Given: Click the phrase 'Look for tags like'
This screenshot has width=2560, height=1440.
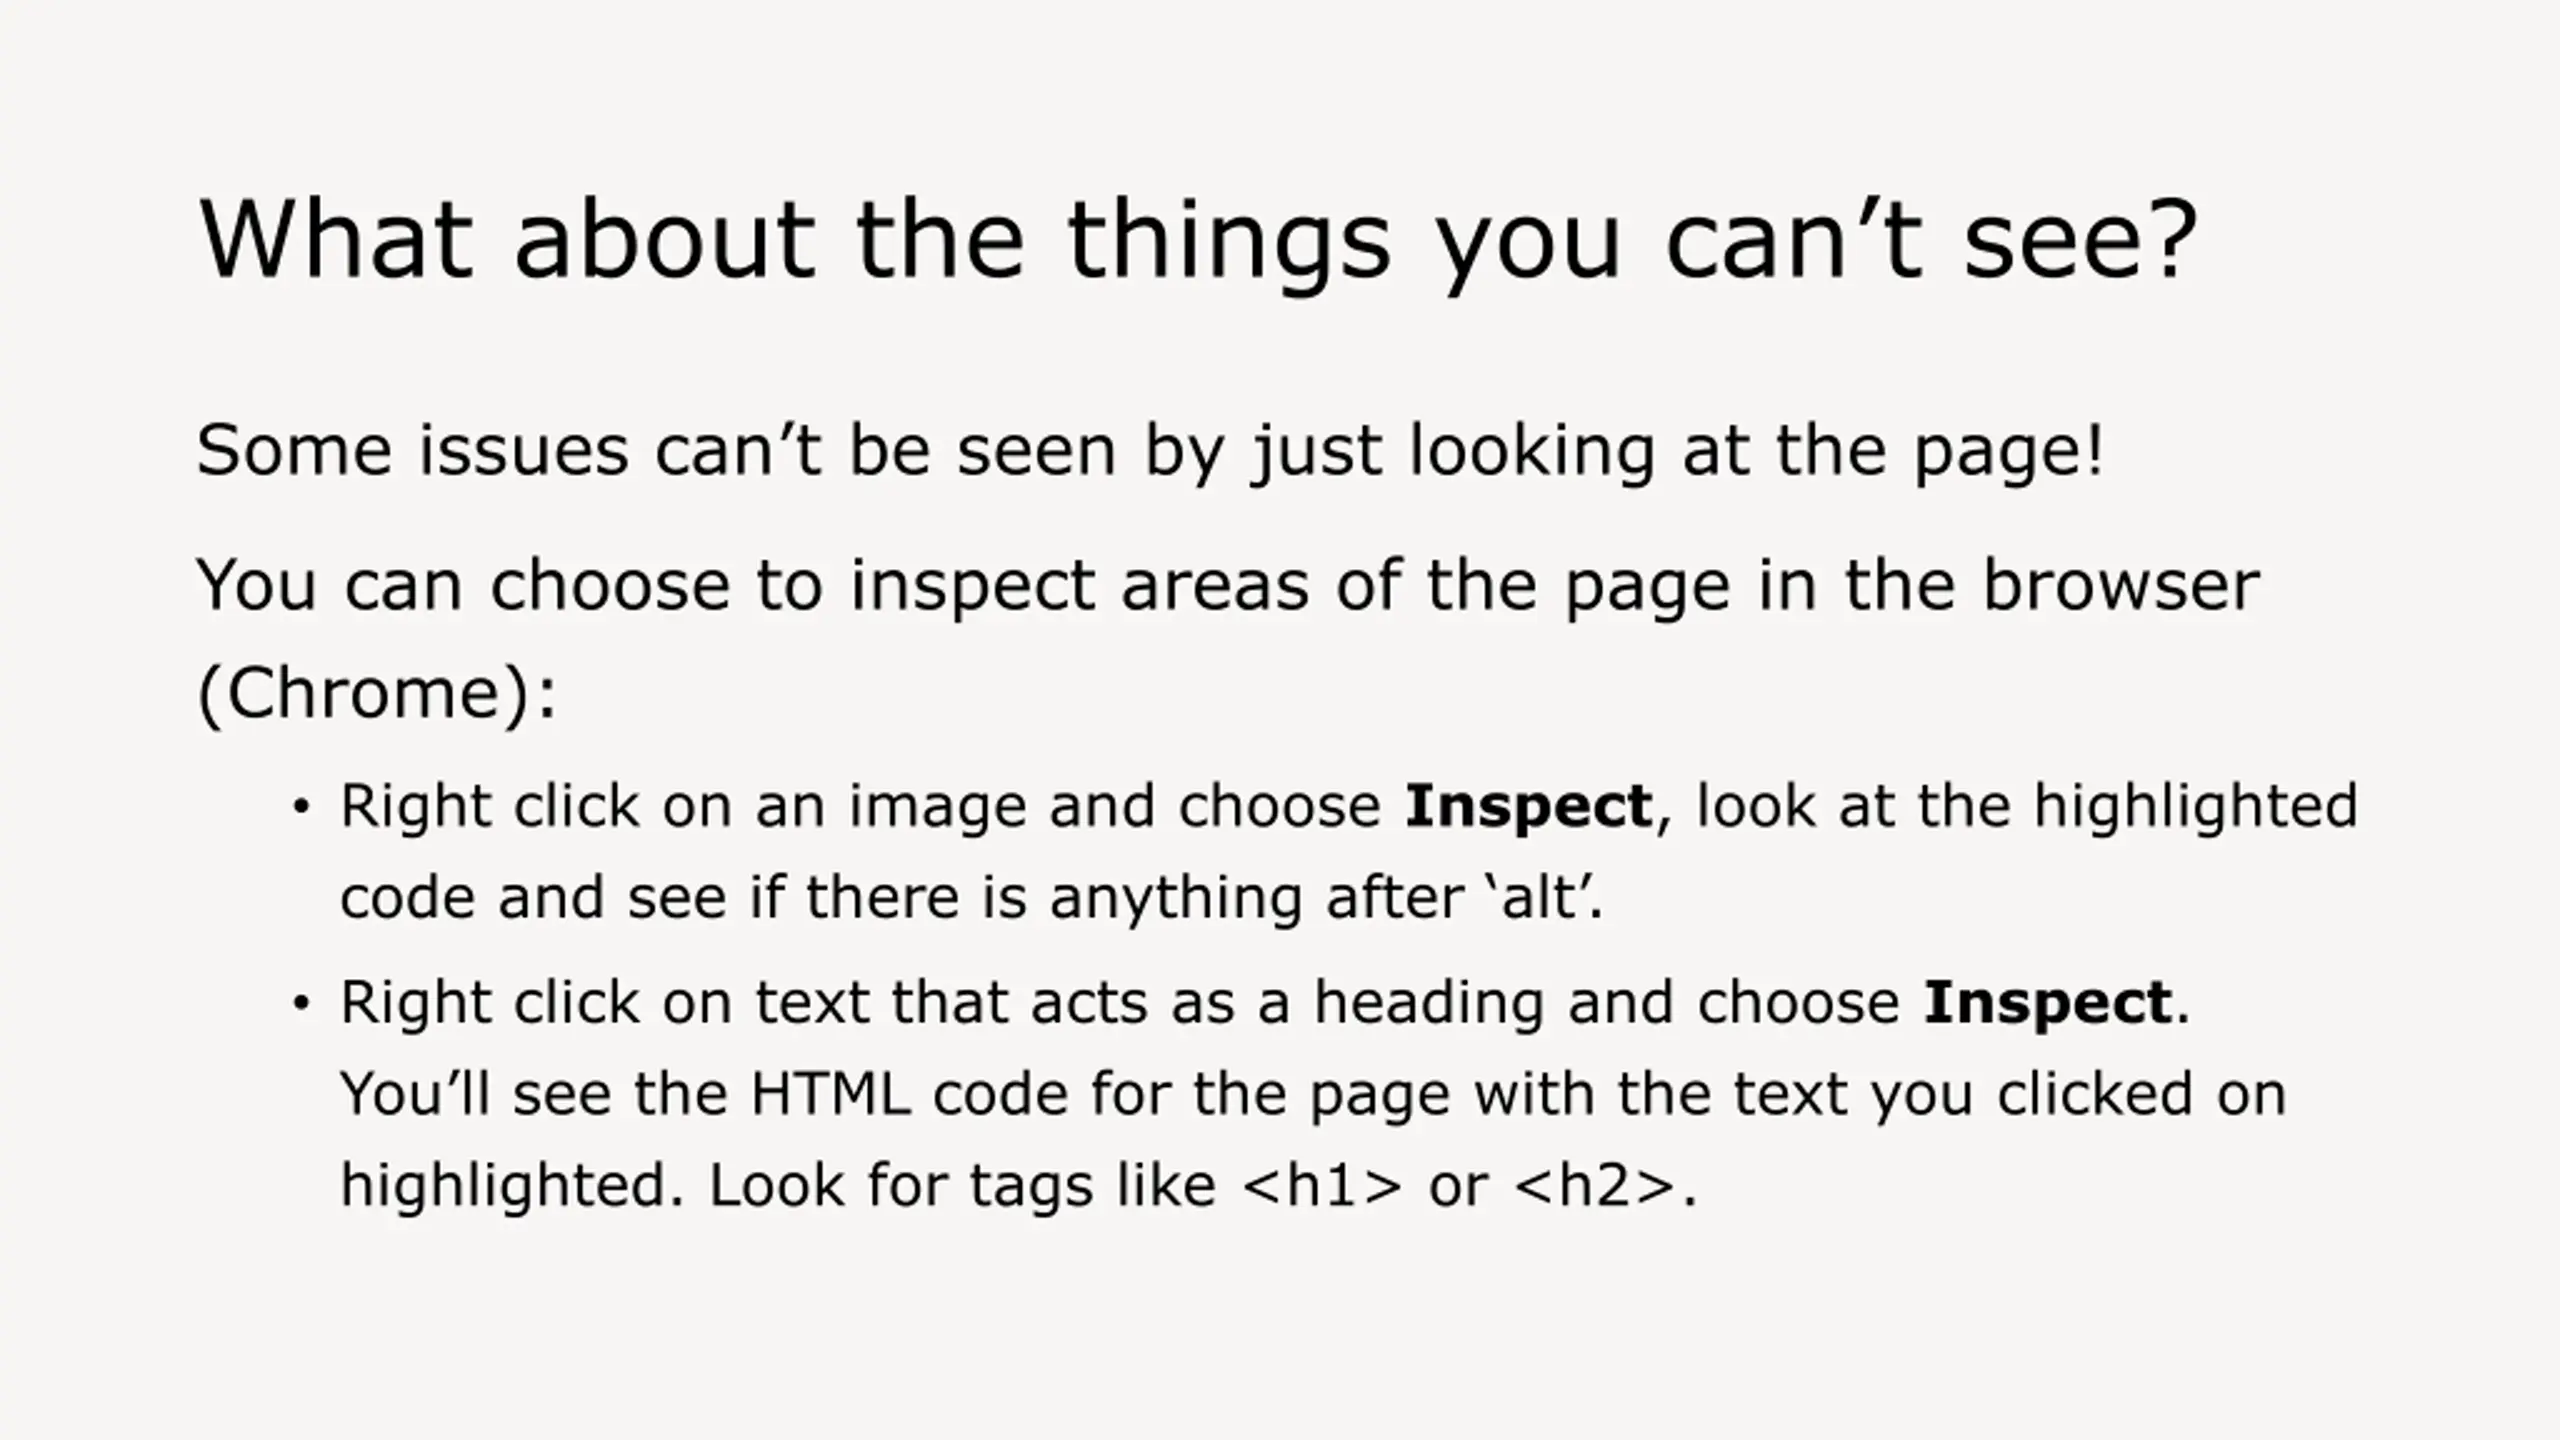Looking at the screenshot, I should click(x=962, y=1186).
